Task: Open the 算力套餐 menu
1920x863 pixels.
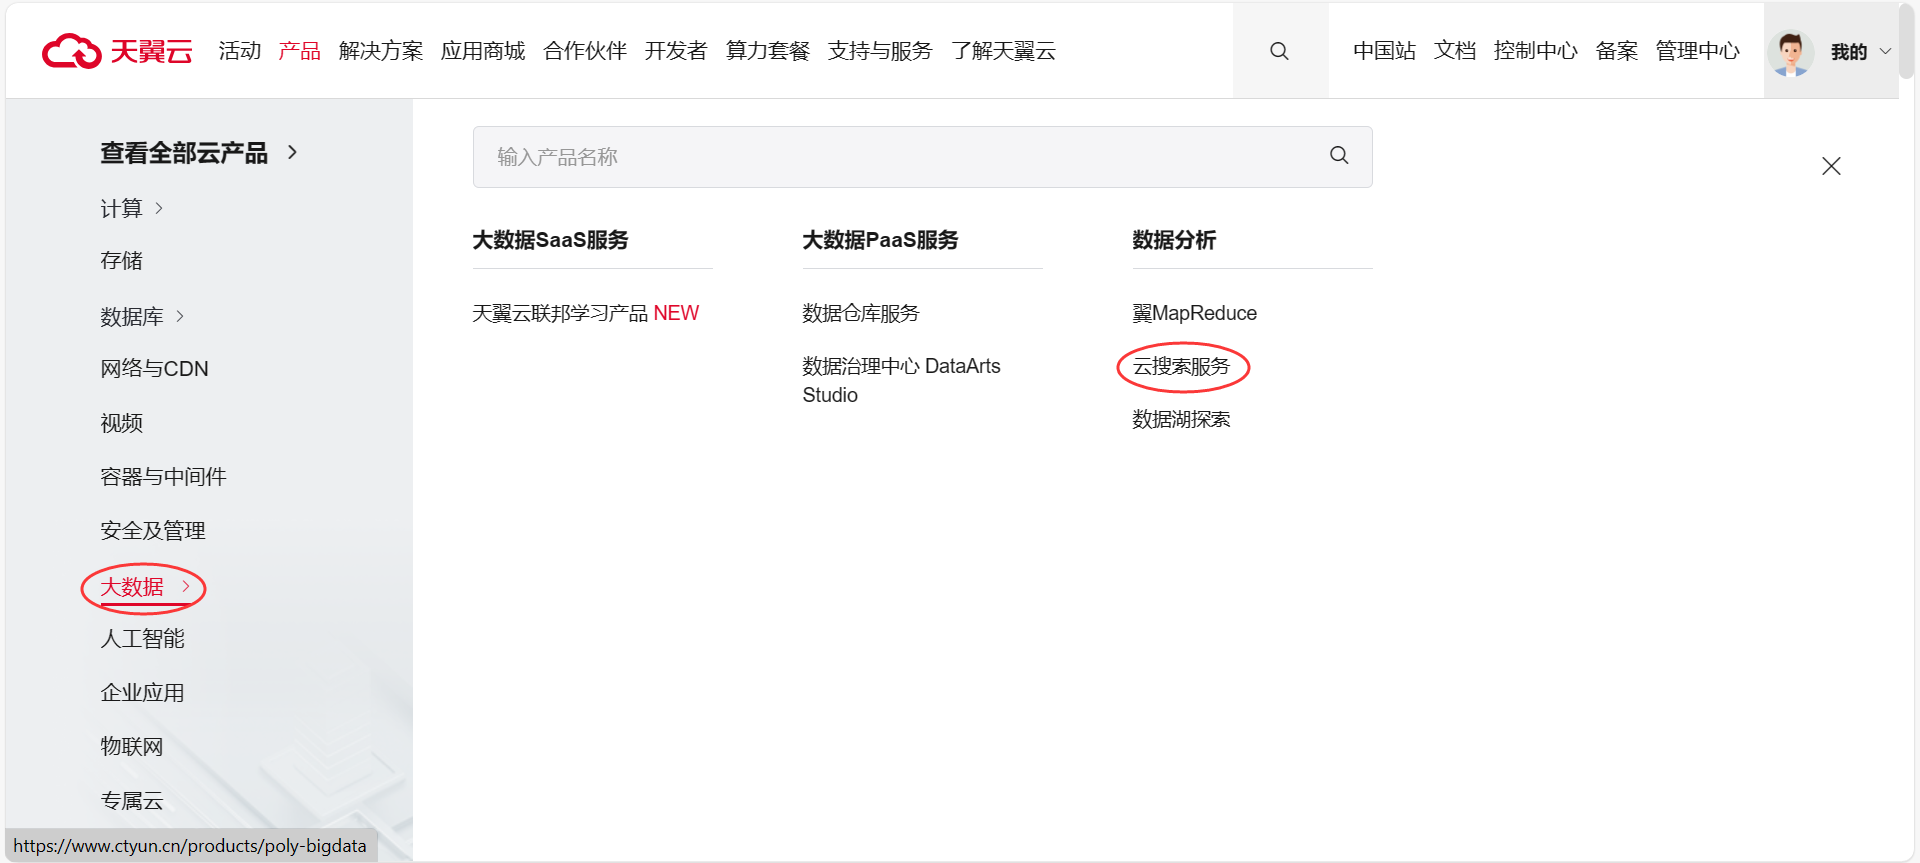Action: 768,51
